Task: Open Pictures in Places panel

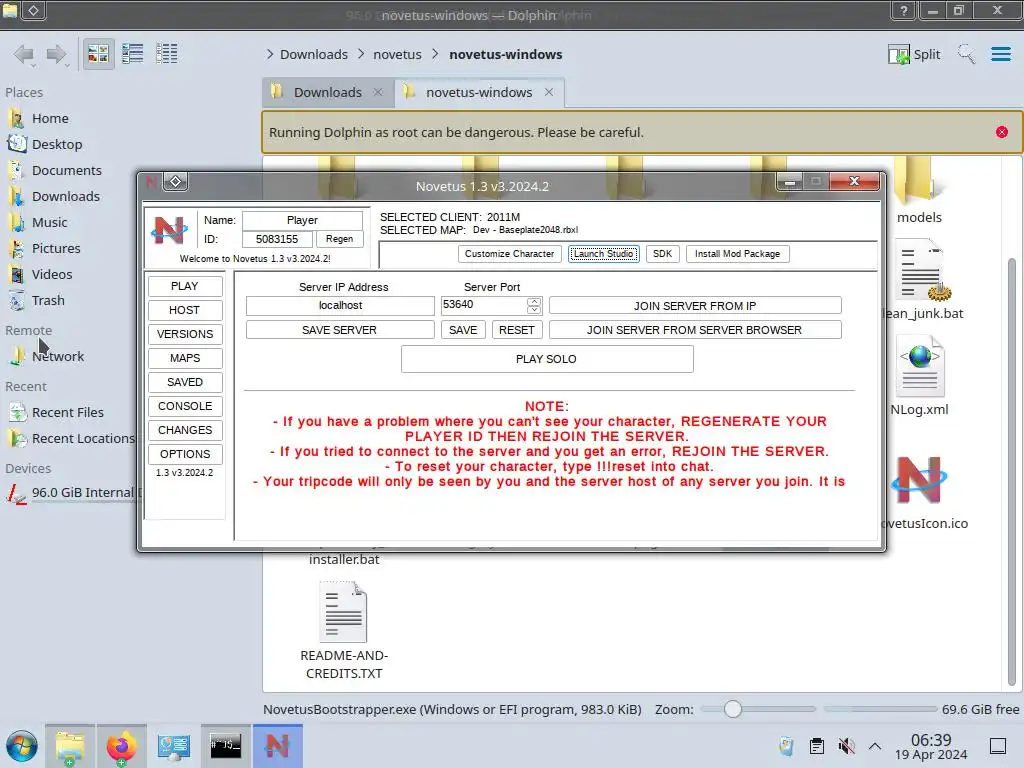Action: 56,249
